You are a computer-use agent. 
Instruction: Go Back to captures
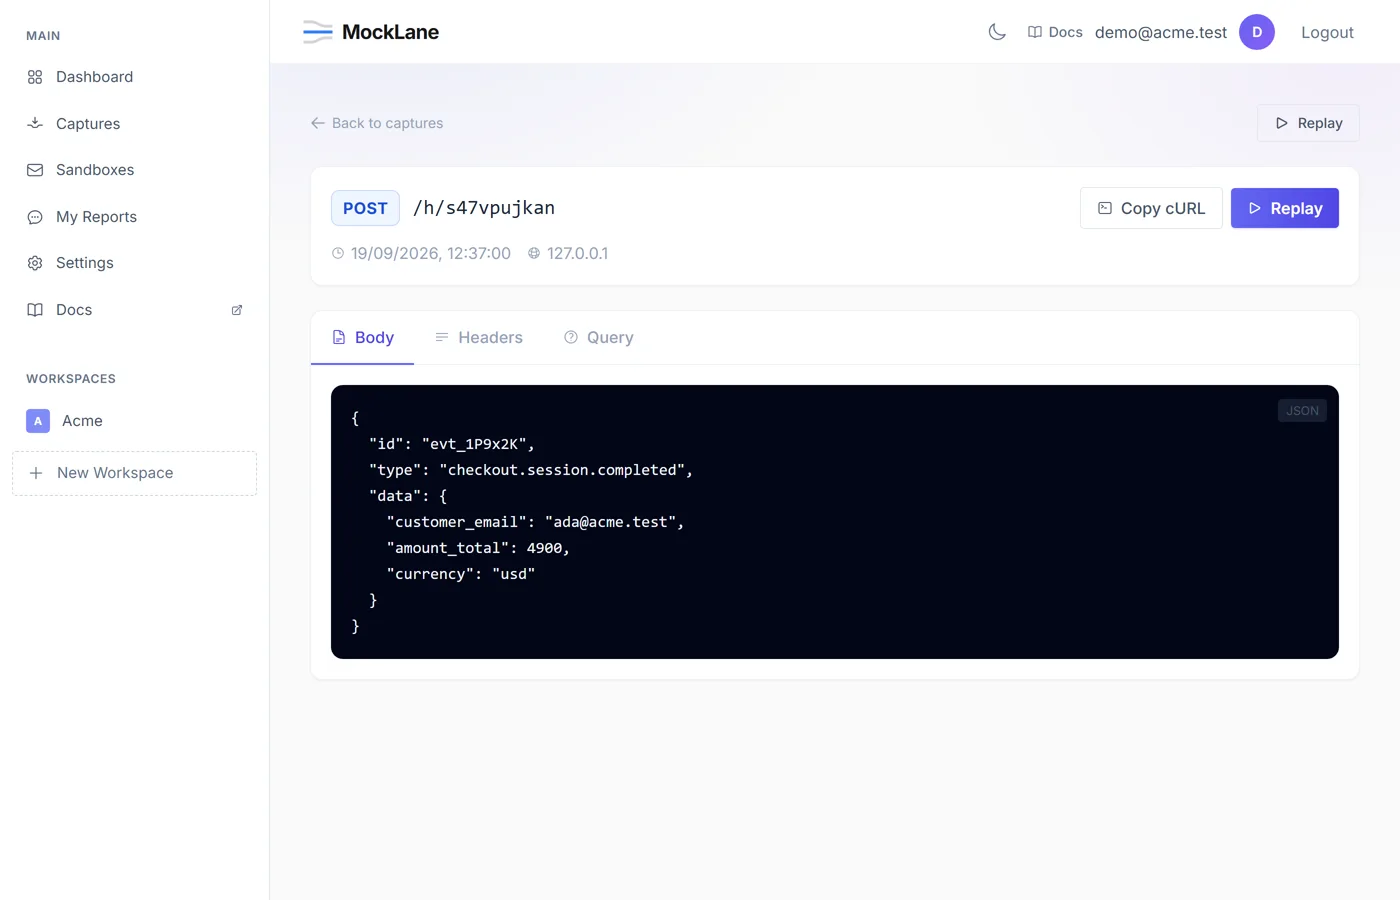point(377,123)
